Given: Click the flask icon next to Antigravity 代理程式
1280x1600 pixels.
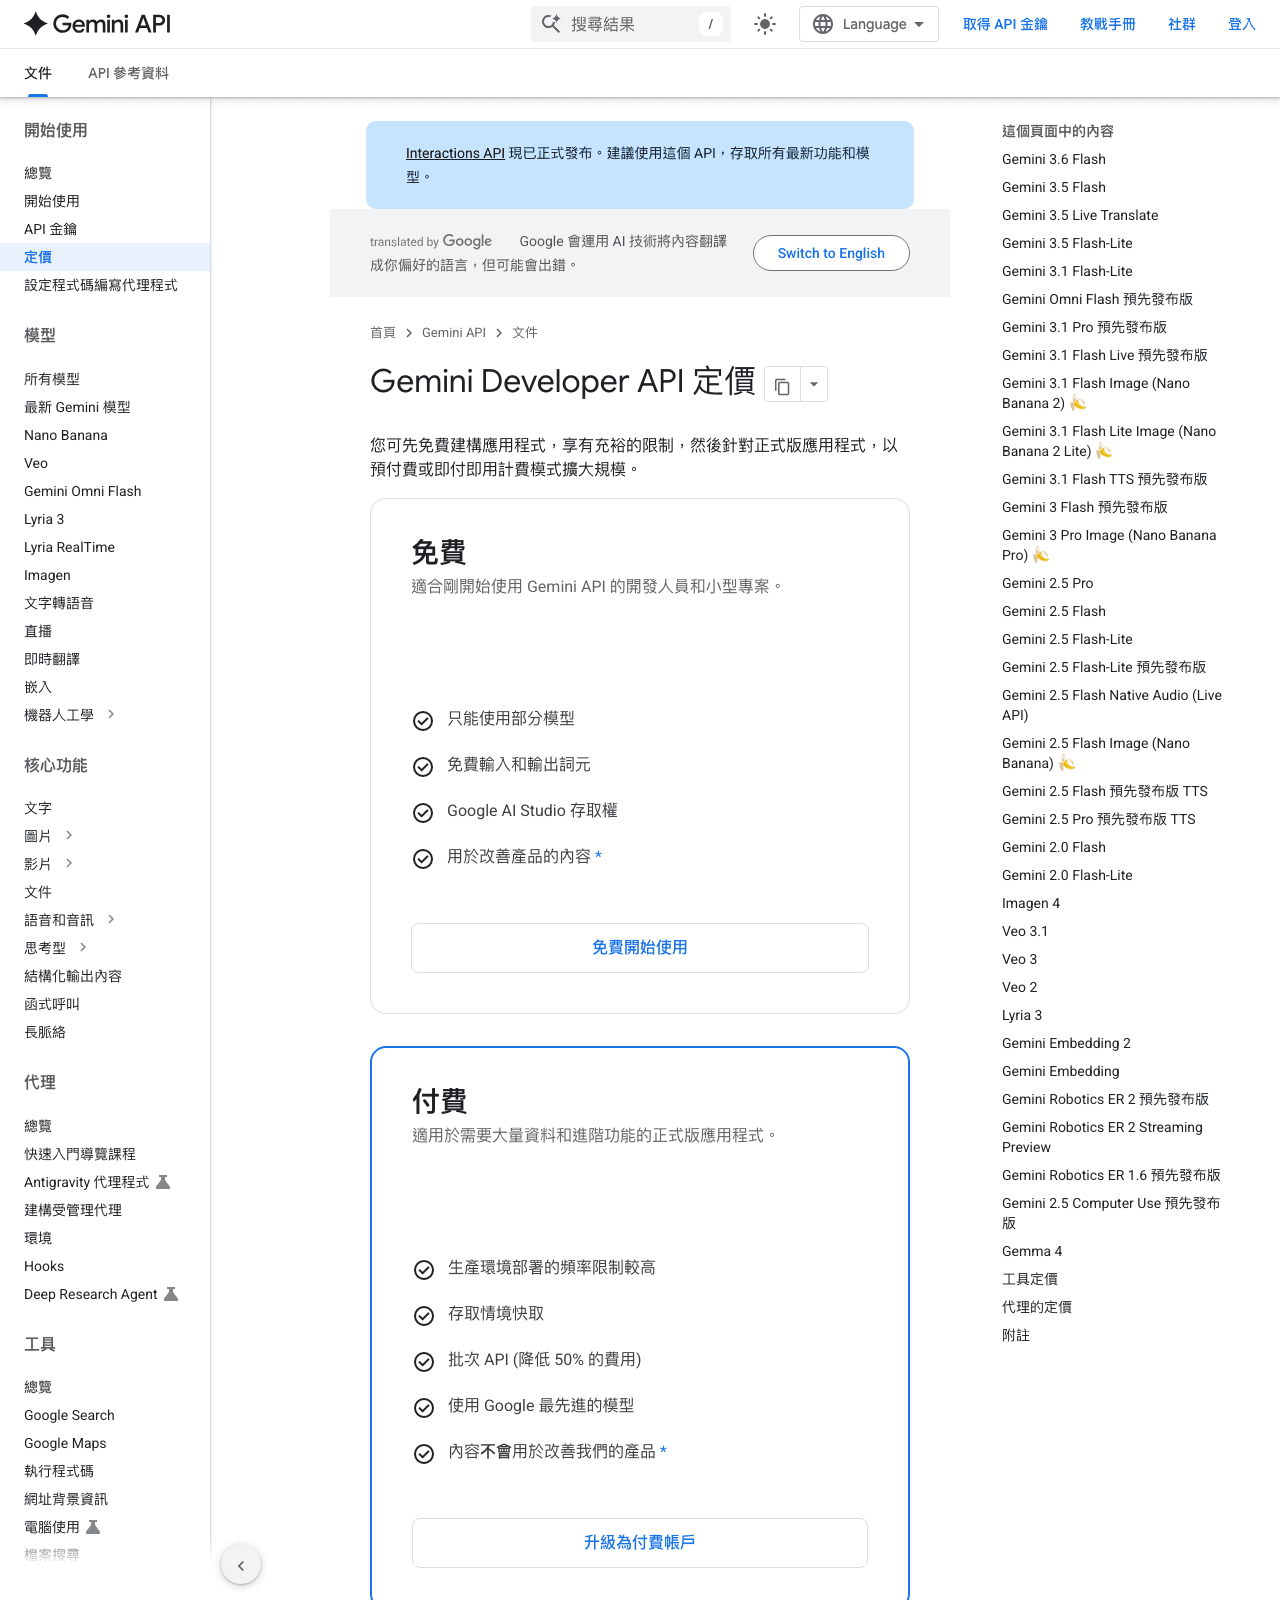Looking at the screenshot, I should tap(164, 1182).
